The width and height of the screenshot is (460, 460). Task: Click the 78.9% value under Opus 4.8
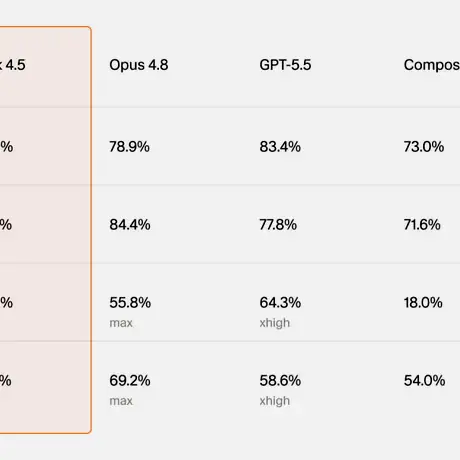(130, 147)
